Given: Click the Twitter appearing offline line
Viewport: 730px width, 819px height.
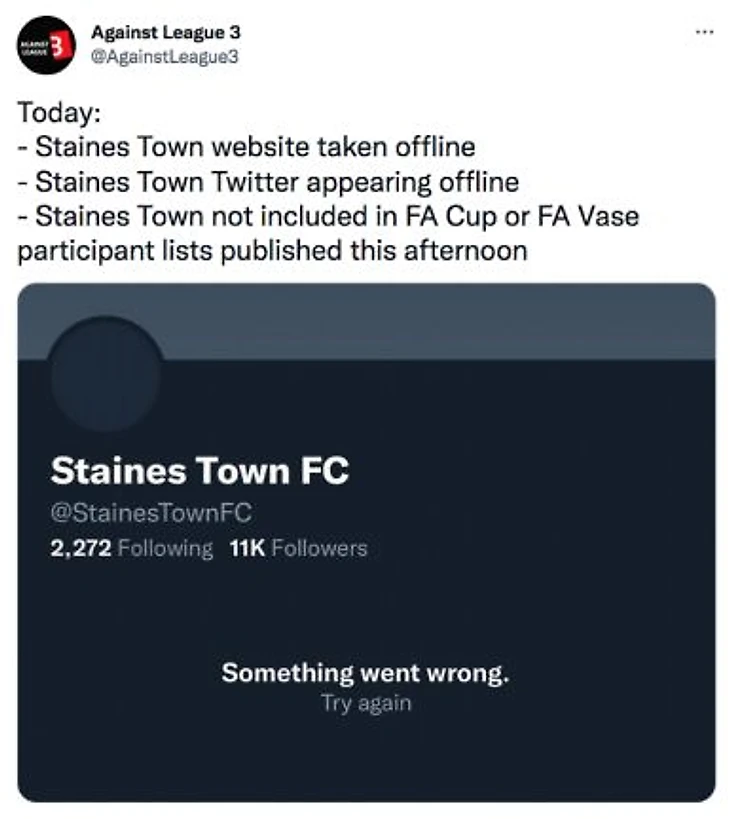Looking at the screenshot, I should (x=267, y=182).
